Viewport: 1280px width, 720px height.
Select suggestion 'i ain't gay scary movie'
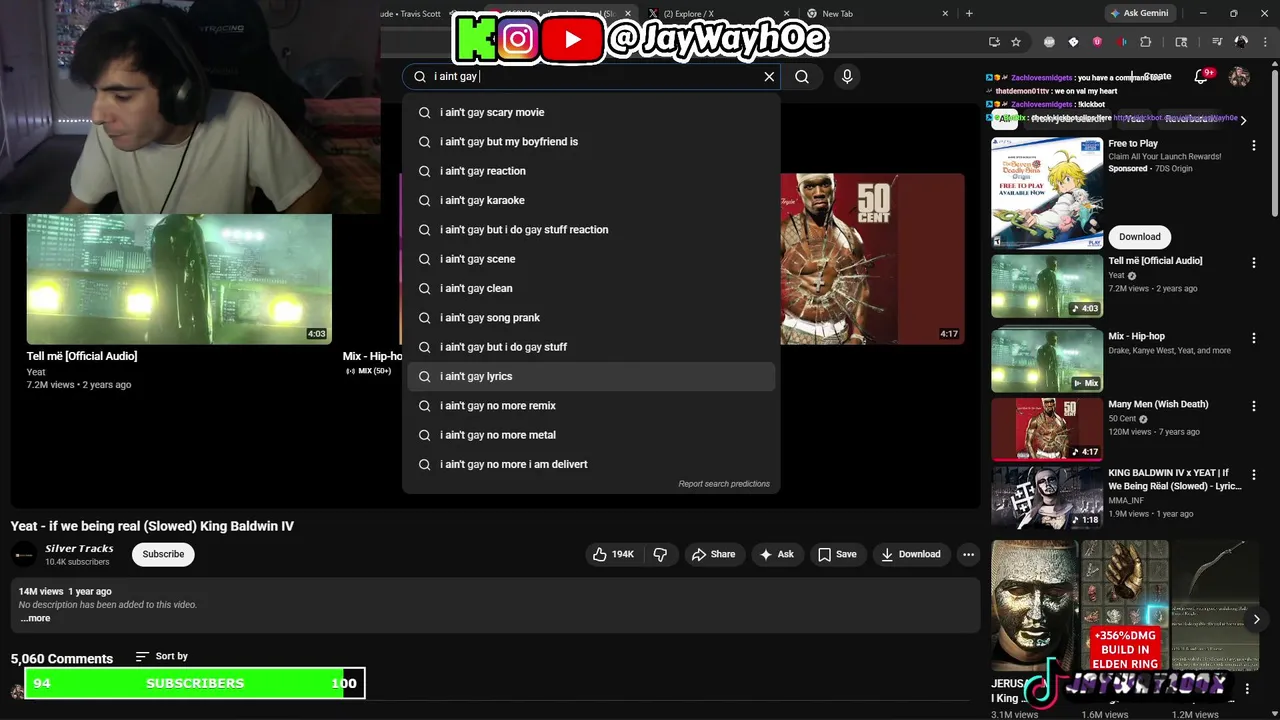point(591,112)
